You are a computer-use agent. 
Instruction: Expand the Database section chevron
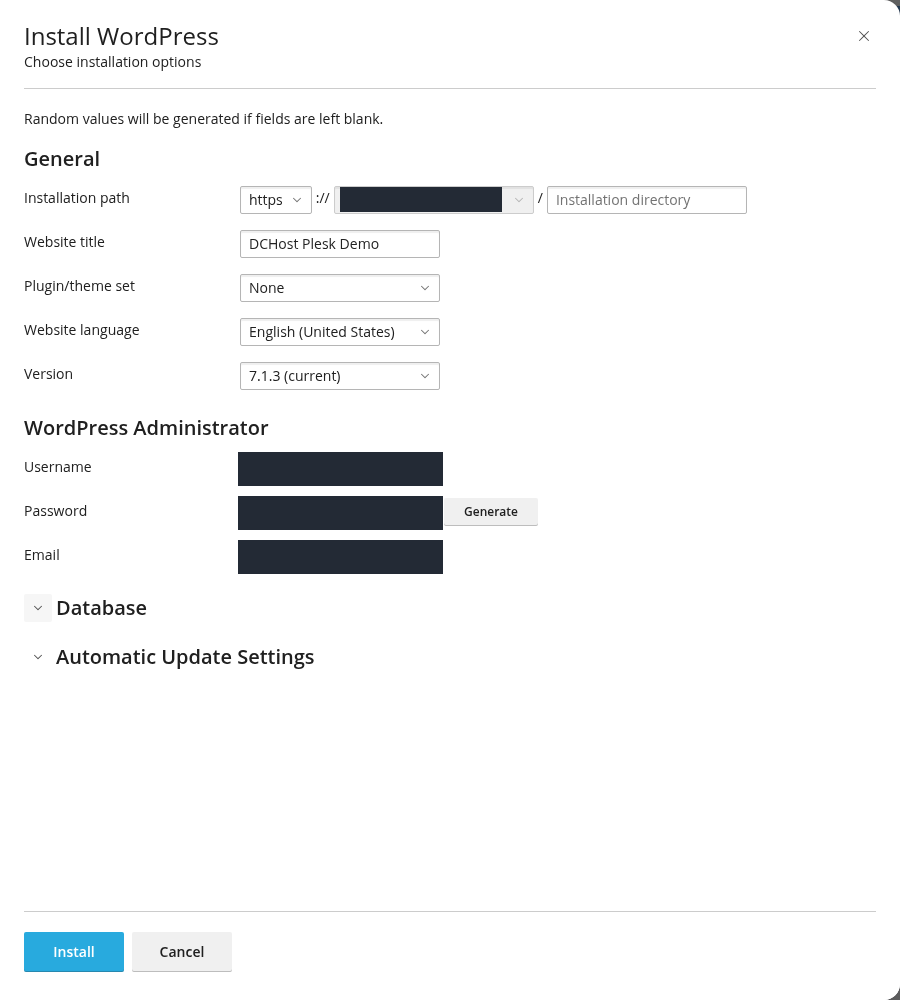point(38,608)
